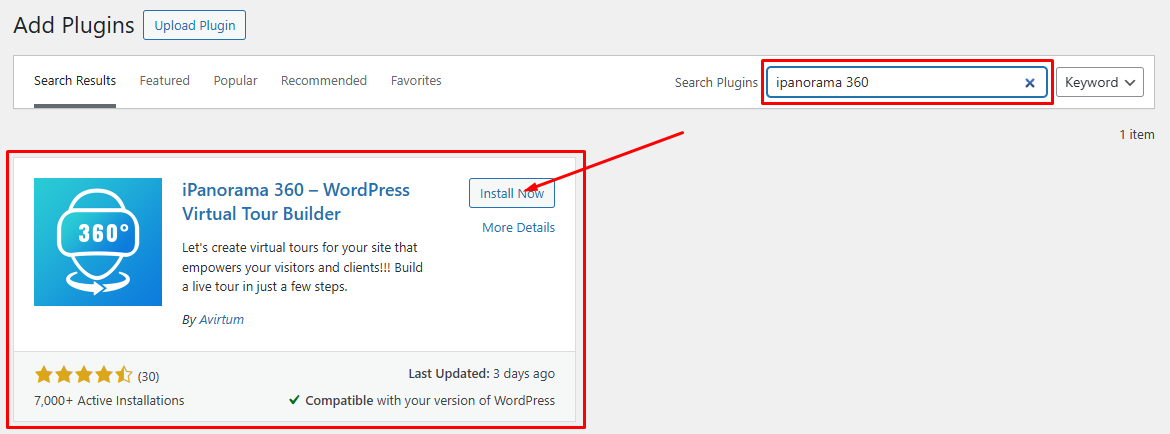Click the Upload Plugin button
This screenshot has height=434, width=1170.
click(195, 25)
